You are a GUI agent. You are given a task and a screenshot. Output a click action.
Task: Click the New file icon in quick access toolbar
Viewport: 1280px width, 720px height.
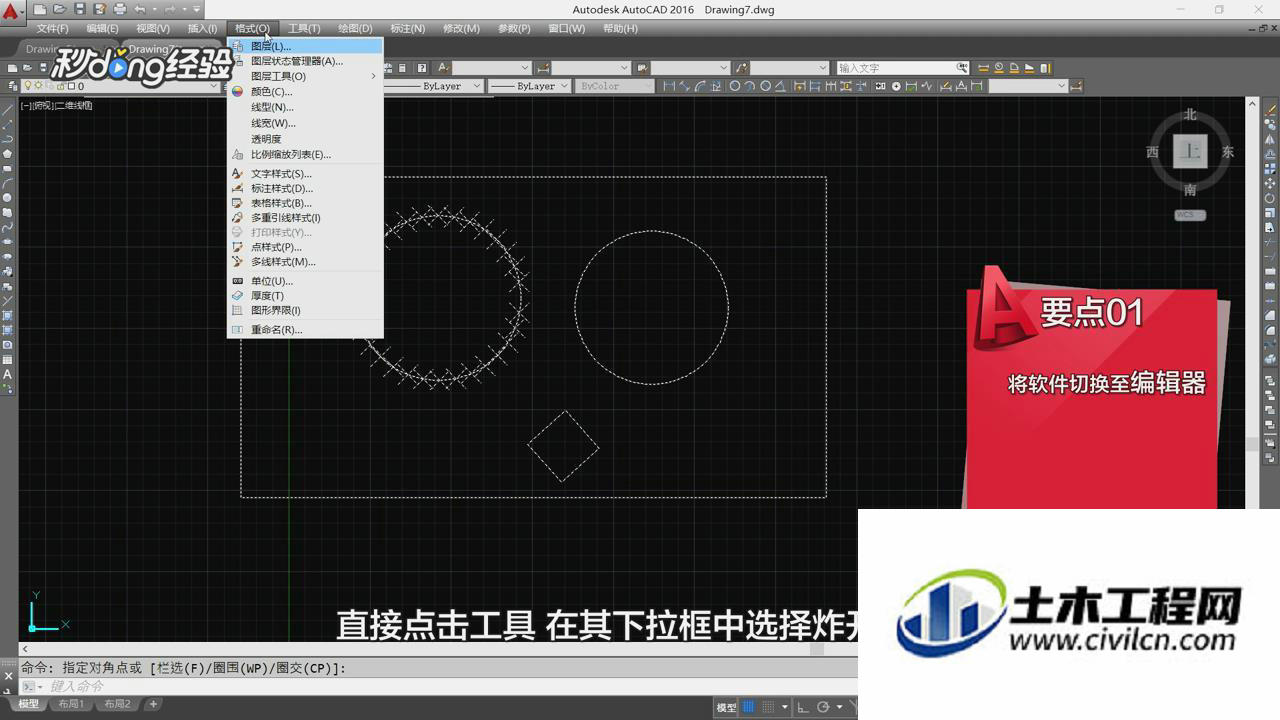pos(40,9)
